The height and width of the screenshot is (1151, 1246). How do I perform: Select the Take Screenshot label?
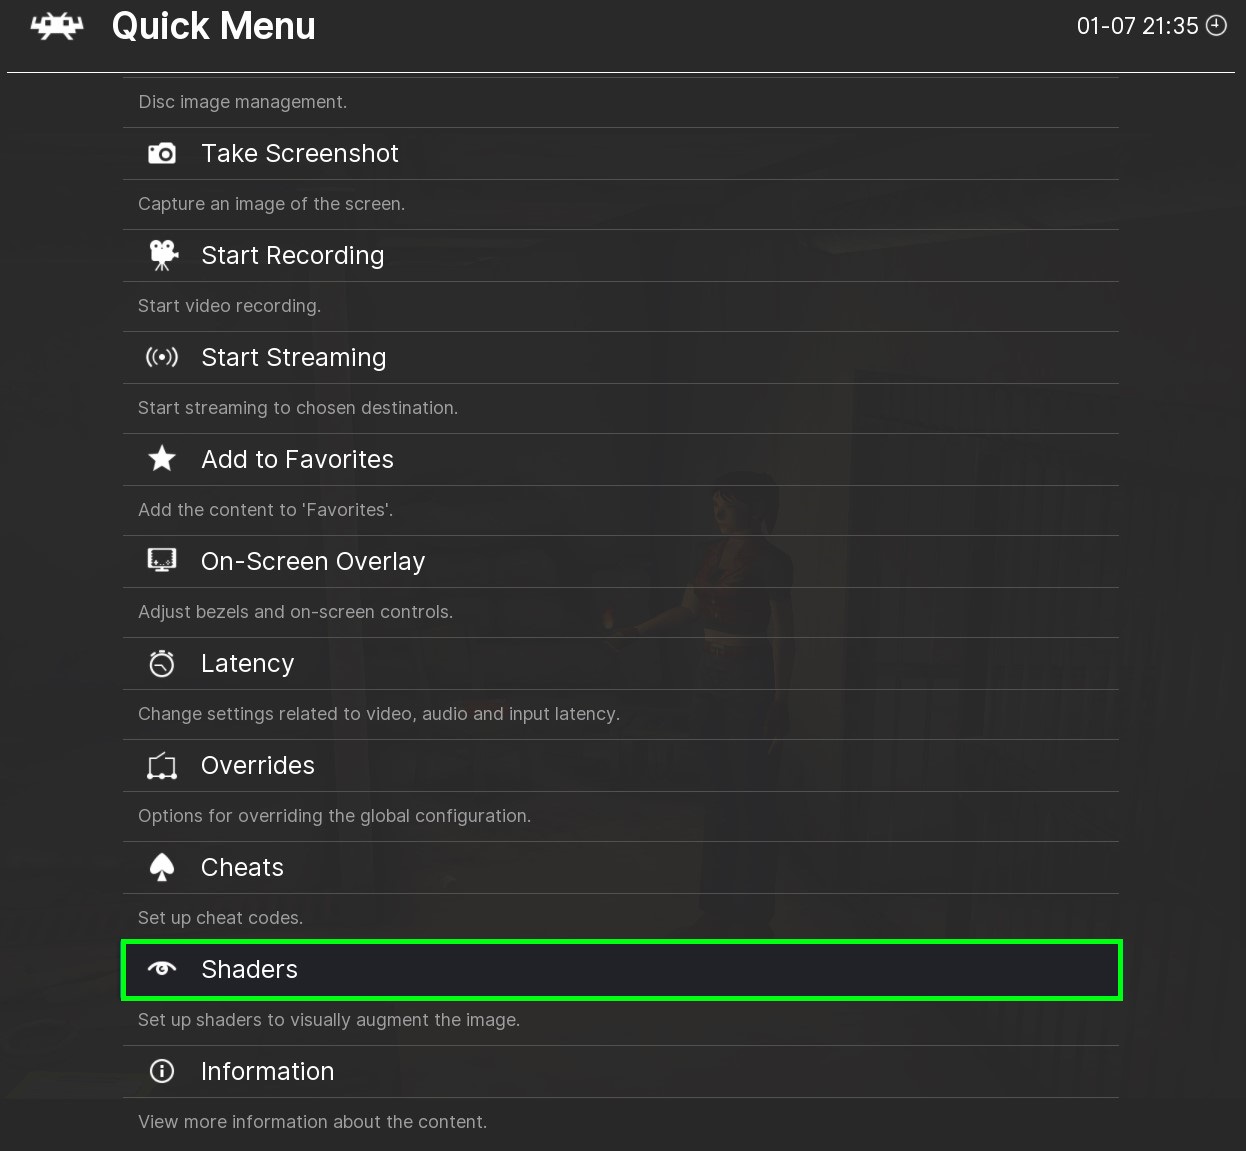[x=300, y=153]
